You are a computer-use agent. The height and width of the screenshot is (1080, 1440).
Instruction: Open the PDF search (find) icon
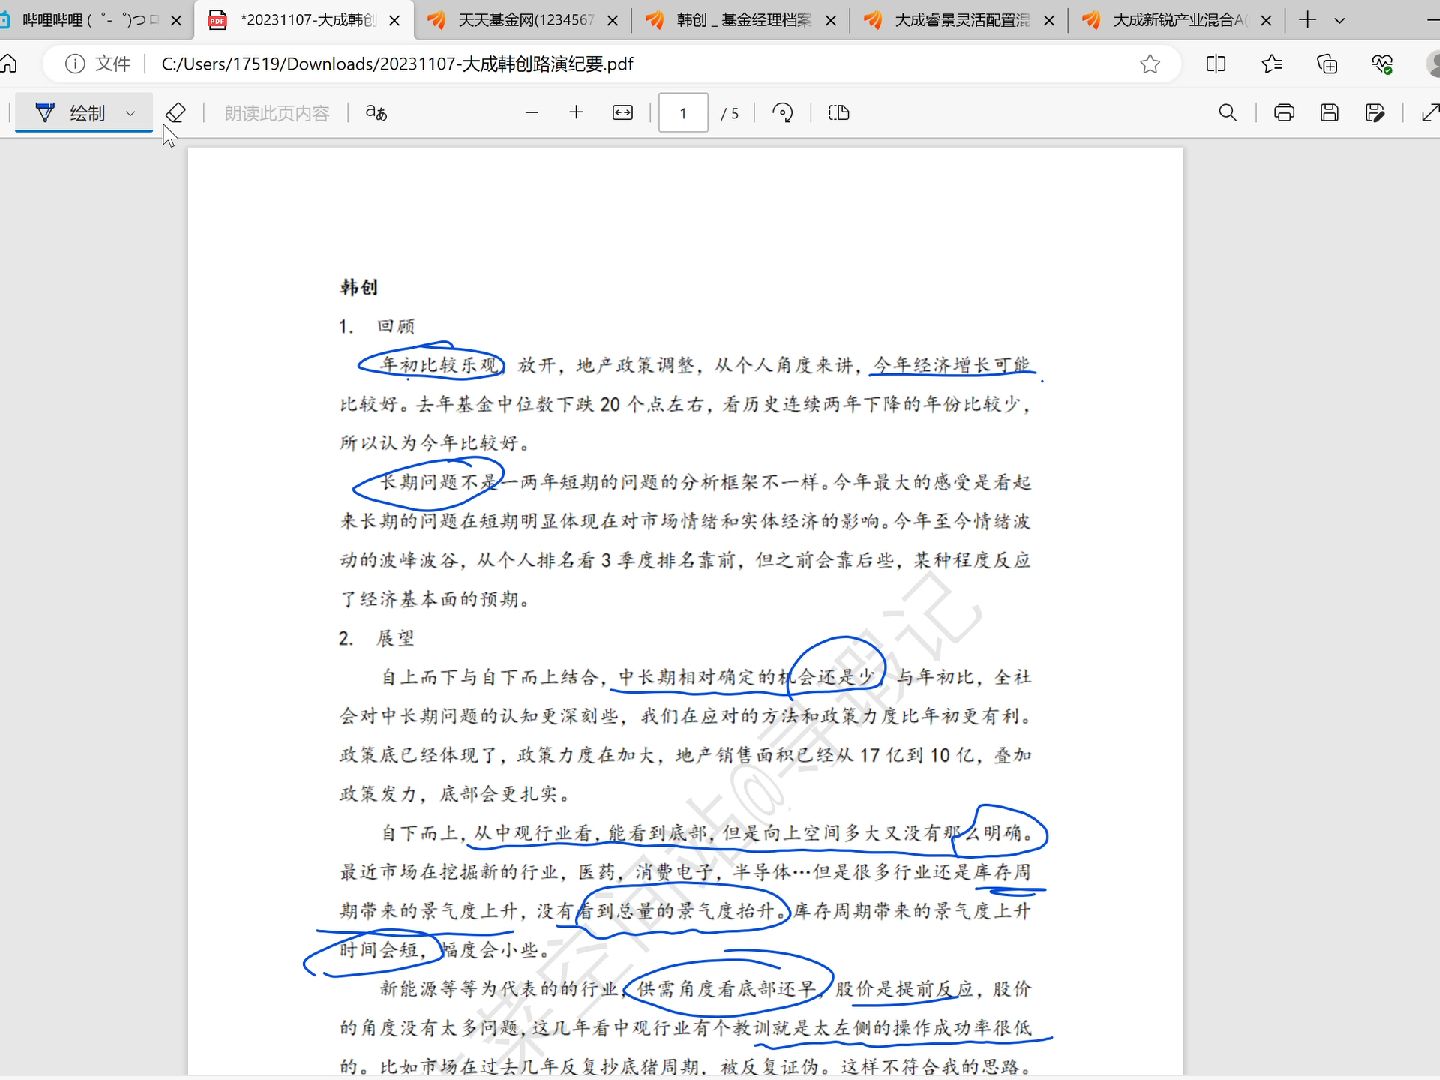1228,113
